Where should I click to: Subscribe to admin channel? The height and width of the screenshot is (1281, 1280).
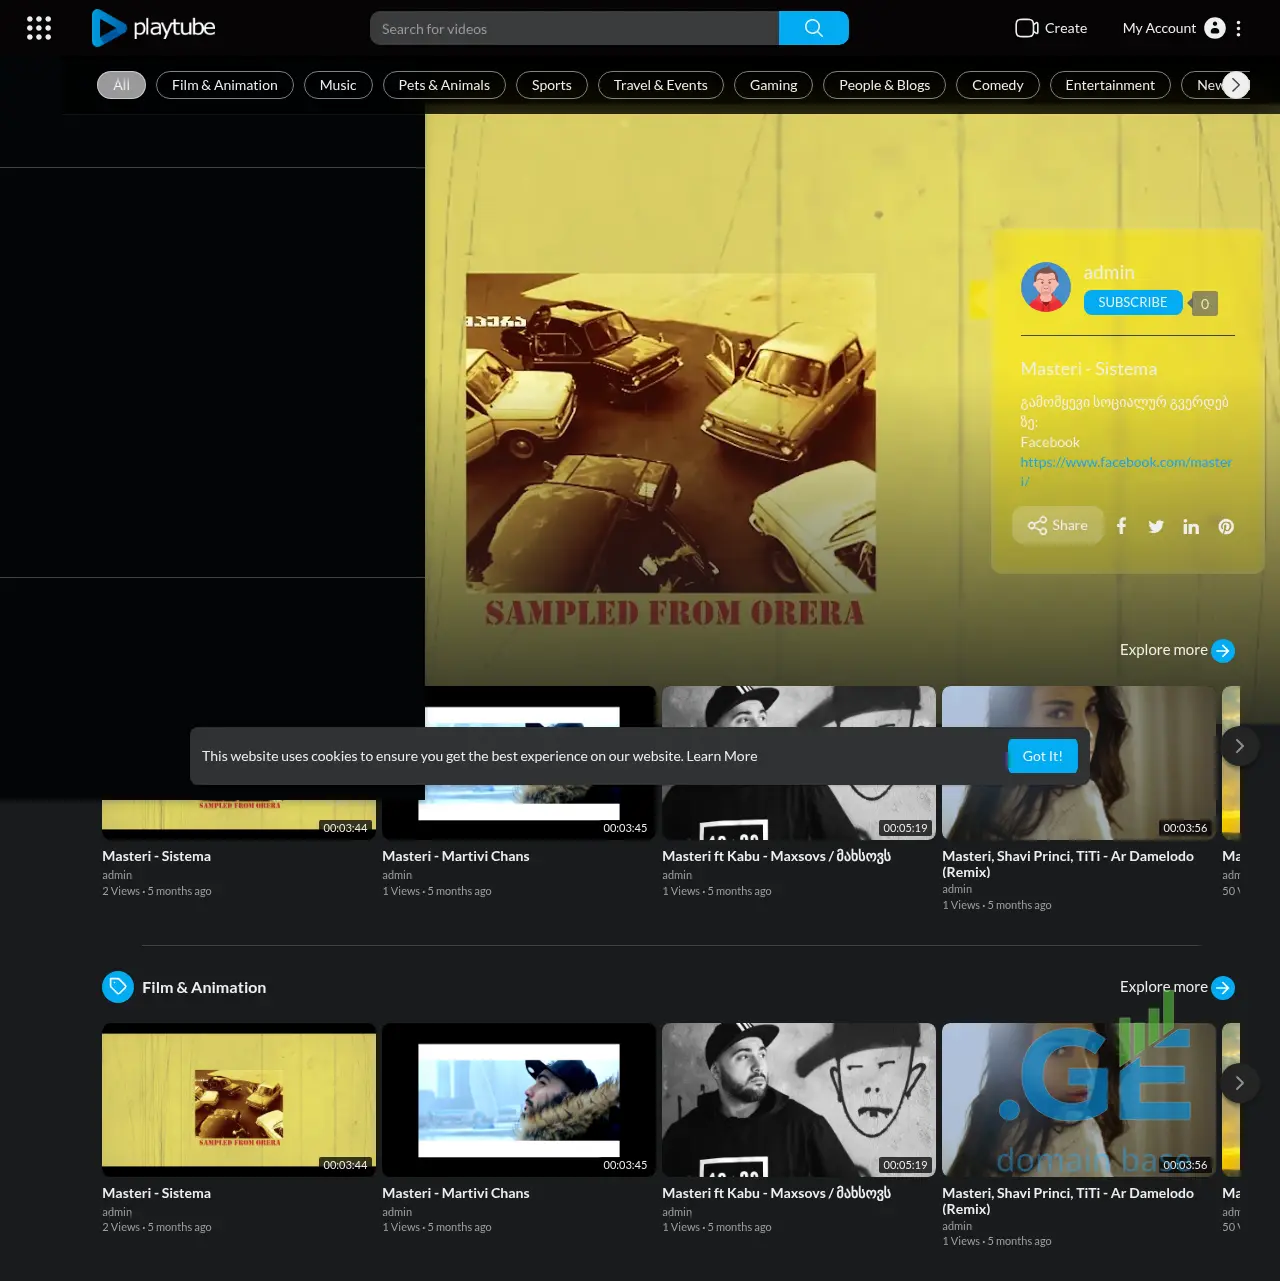1132,302
